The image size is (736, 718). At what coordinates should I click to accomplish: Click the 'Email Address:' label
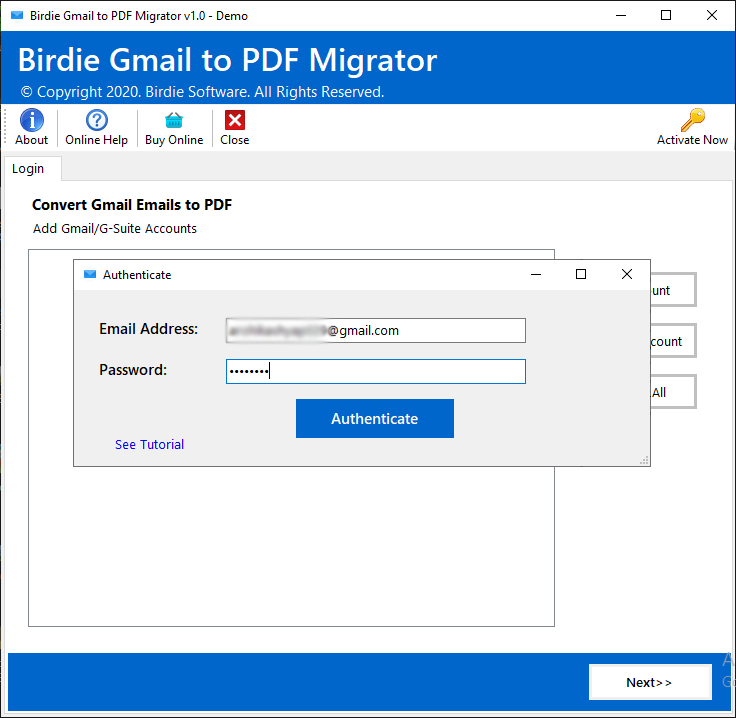point(148,329)
